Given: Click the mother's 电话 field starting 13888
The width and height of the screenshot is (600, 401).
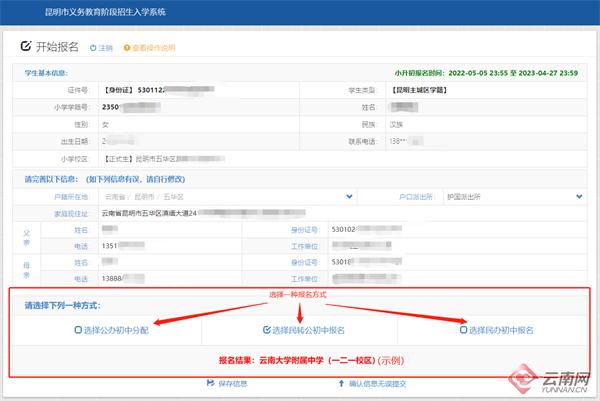Looking at the screenshot, I should 170,279.
